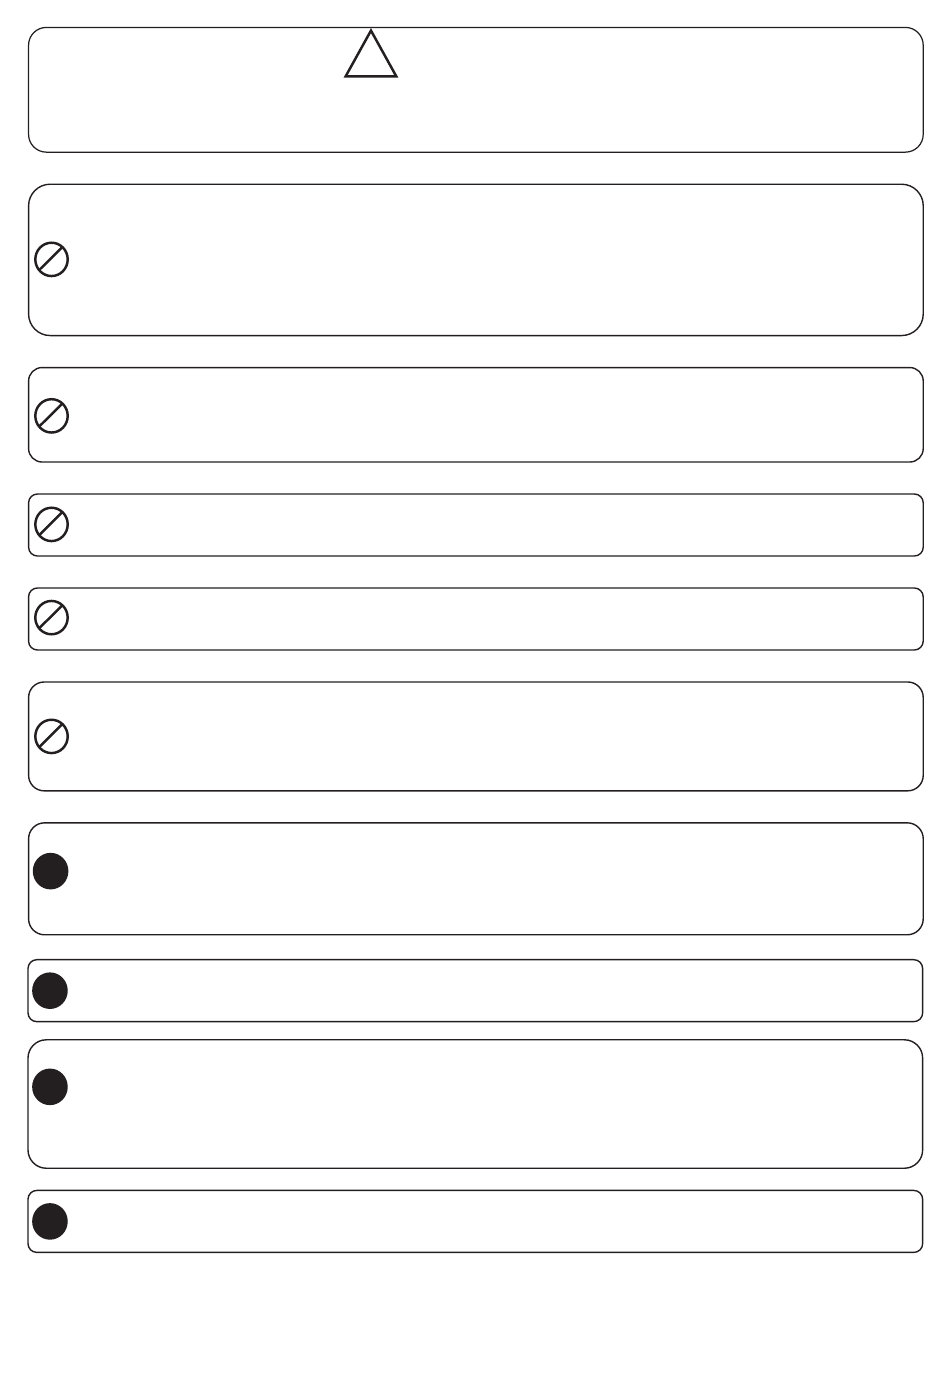Screen dimensions: 950x1384
Task: Select the fourth prohibition circle-slash icon
Action: pyautogui.click(x=52, y=618)
